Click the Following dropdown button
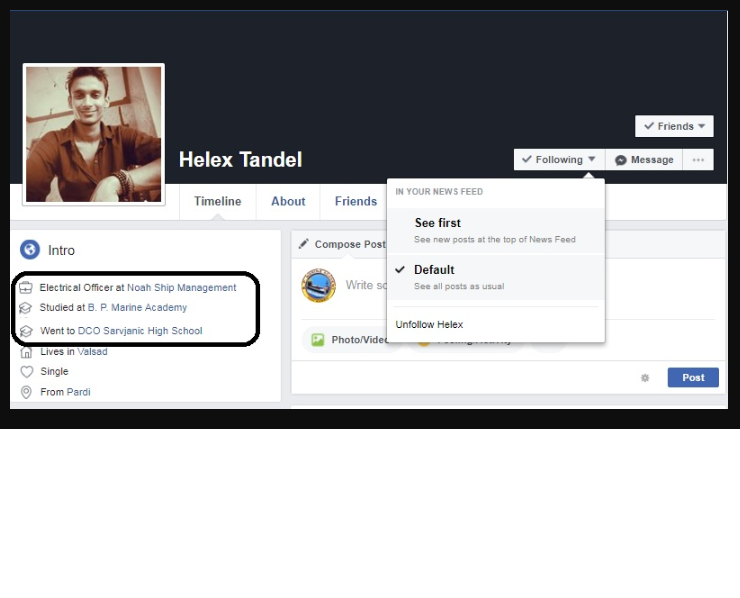This screenshot has height=598, width=740. click(559, 160)
